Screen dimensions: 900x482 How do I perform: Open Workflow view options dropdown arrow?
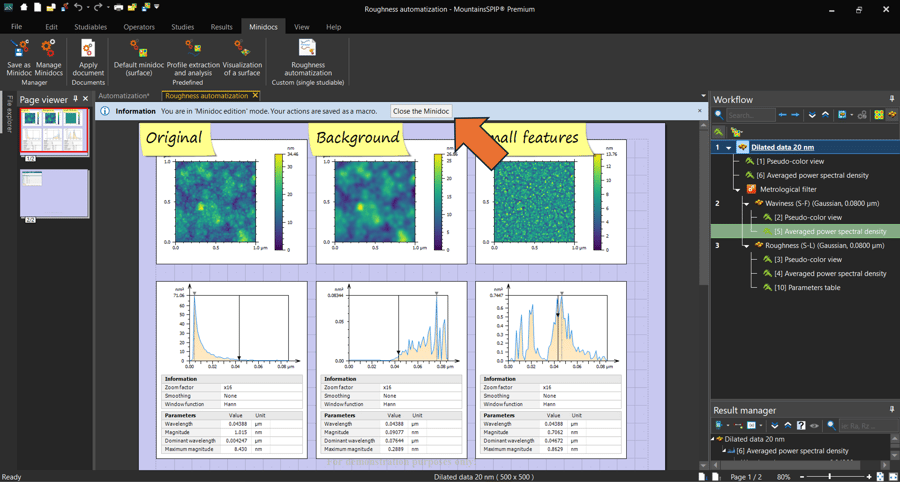851,115
